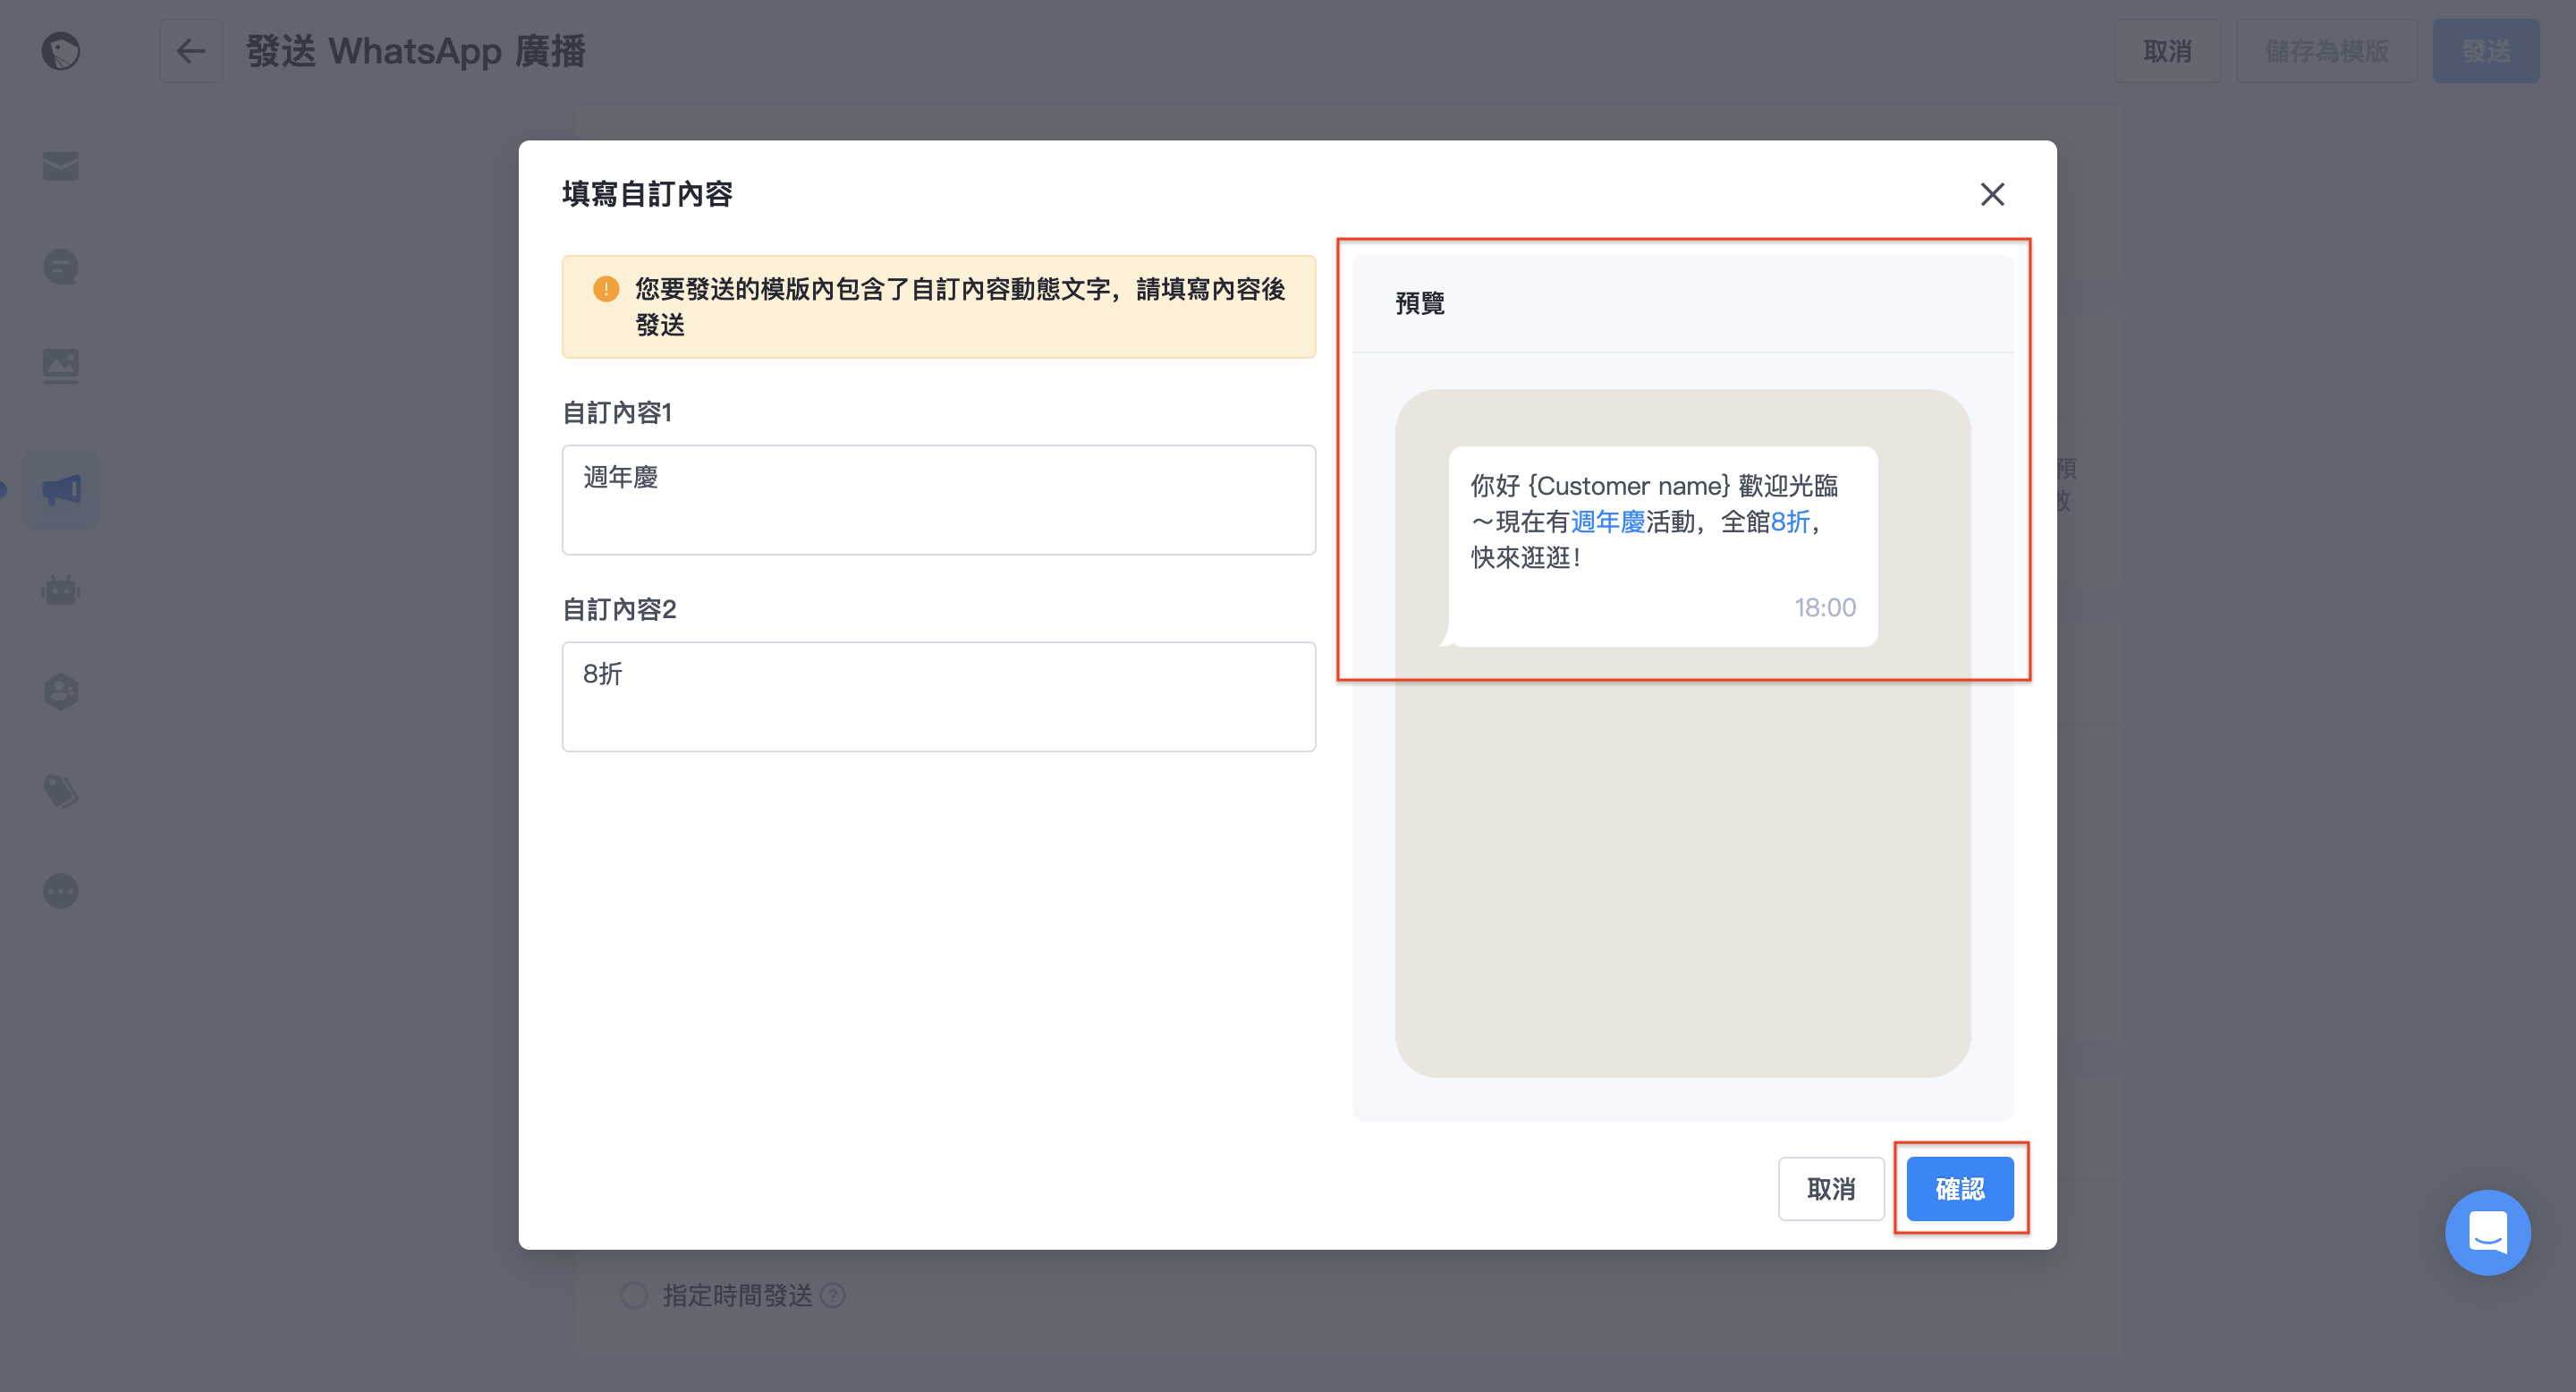Viewport: 2576px width, 1392px height.
Task: Click the 自訂內容1 text field
Action: pyautogui.click(x=938, y=500)
